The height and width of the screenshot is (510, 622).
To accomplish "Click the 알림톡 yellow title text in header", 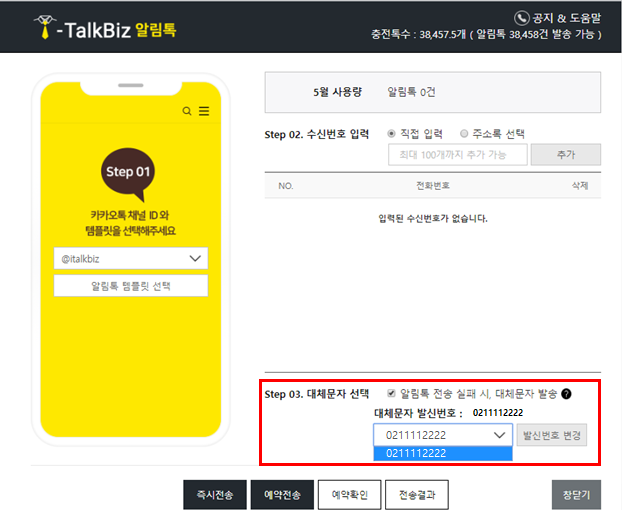I will click(x=156, y=30).
